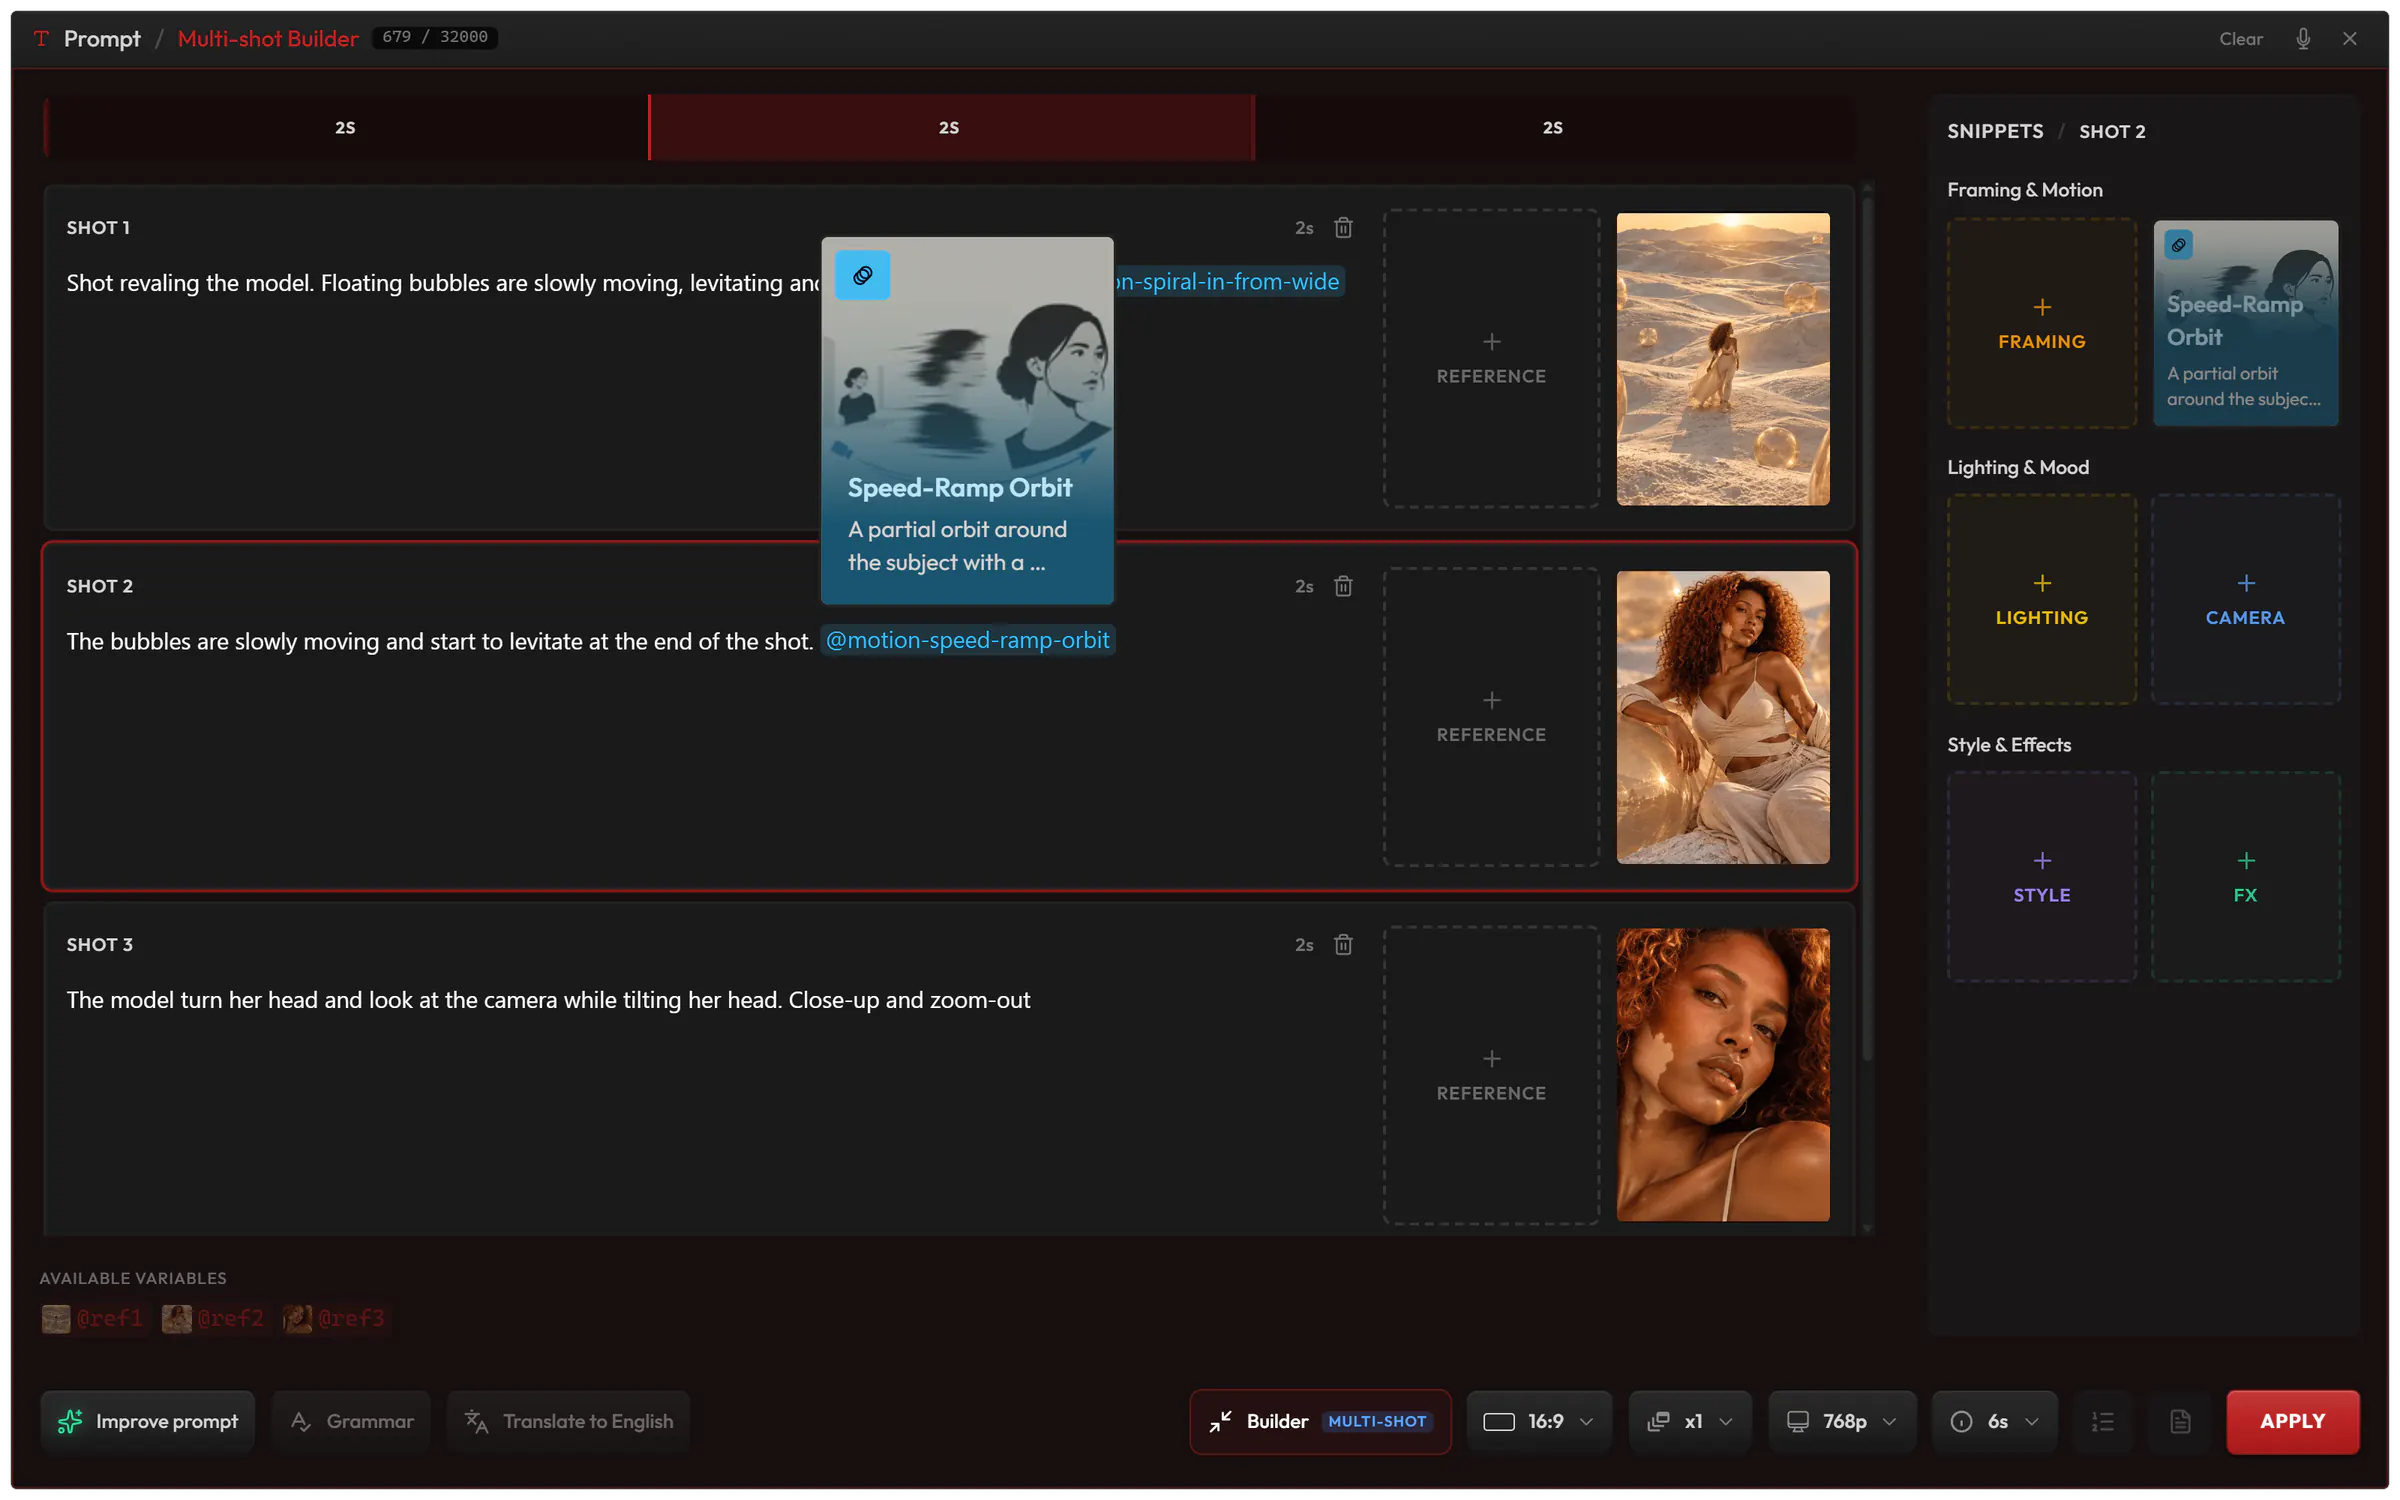Add a Framing snippet
The height and width of the screenshot is (1500, 2400).
click(2041, 323)
